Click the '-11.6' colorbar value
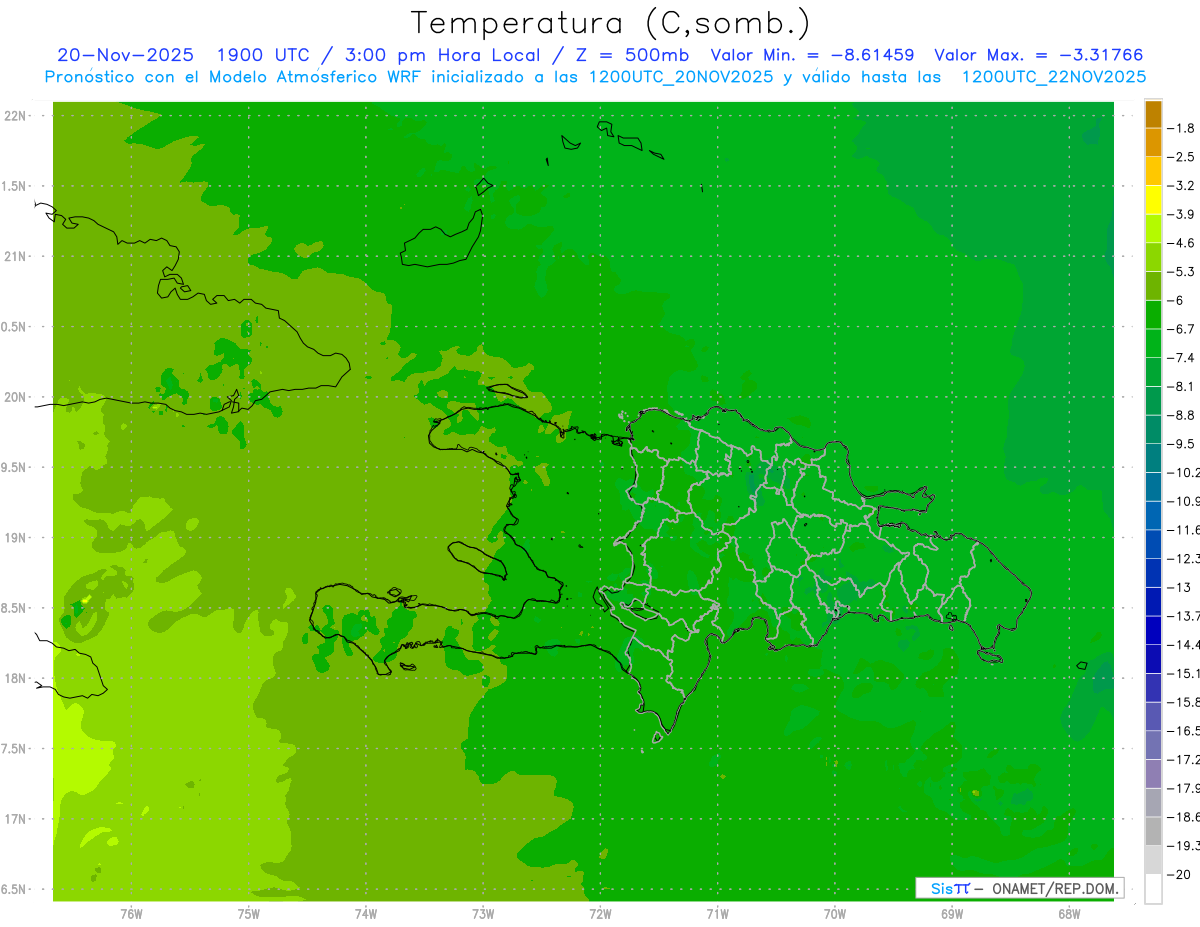The width and height of the screenshot is (1200, 927). pyautogui.click(x=1184, y=529)
